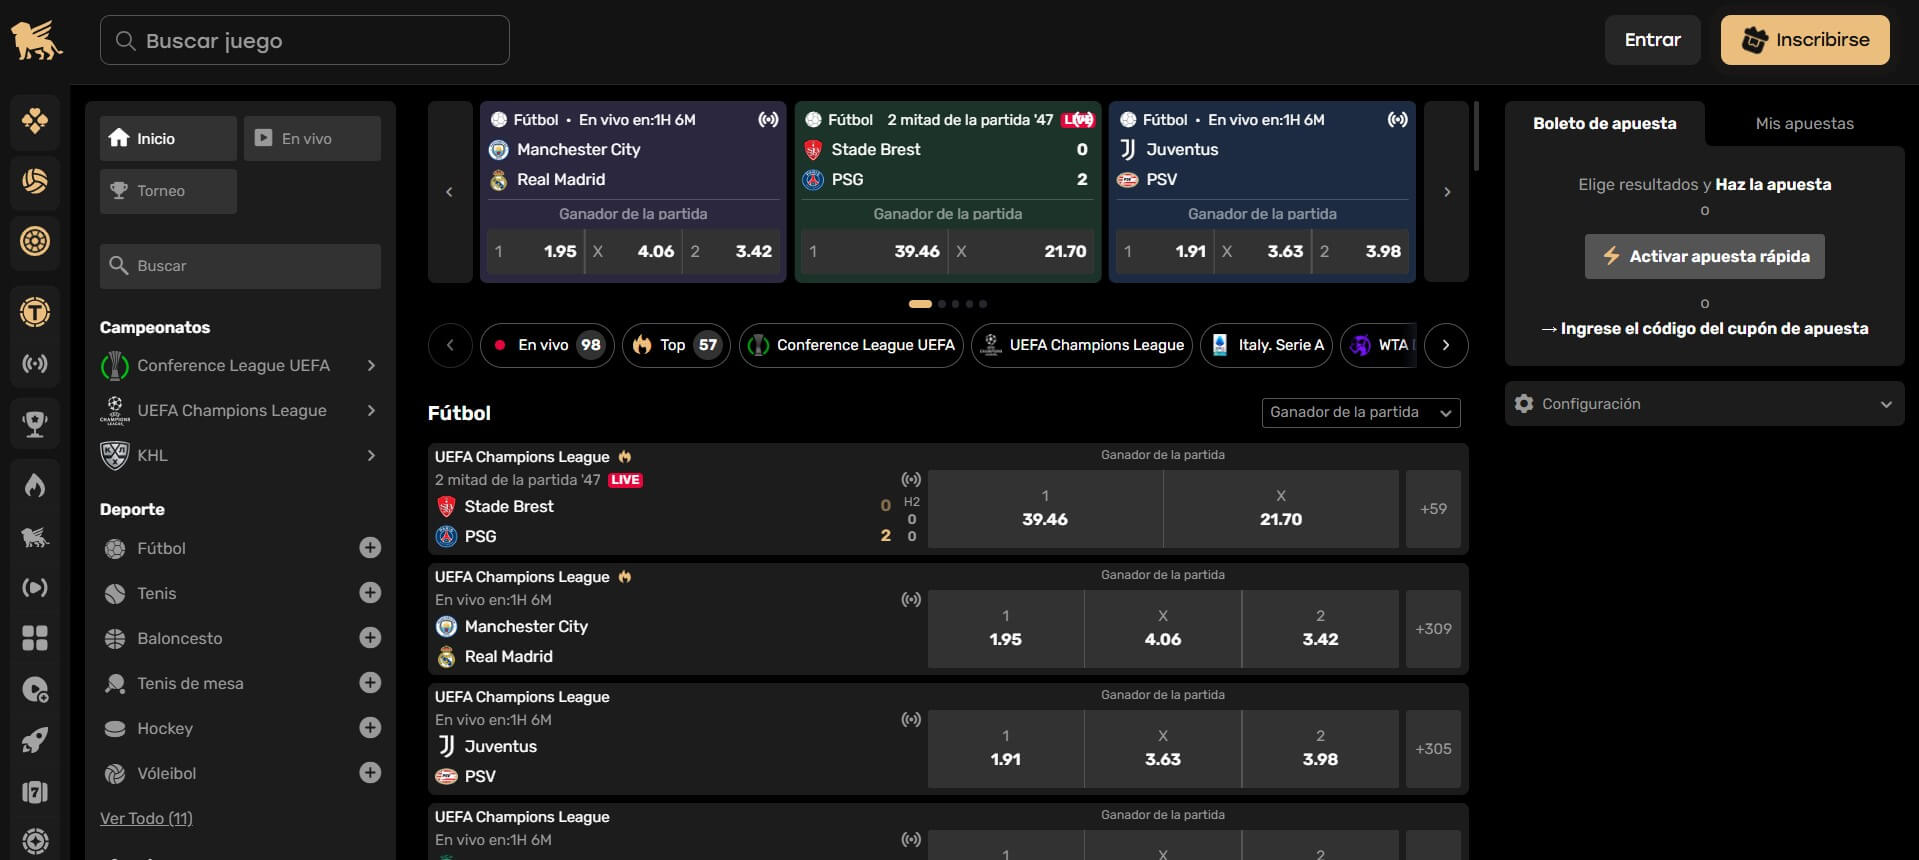
Task: Activate Activar apuesta rápida
Action: coord(1705,257)
